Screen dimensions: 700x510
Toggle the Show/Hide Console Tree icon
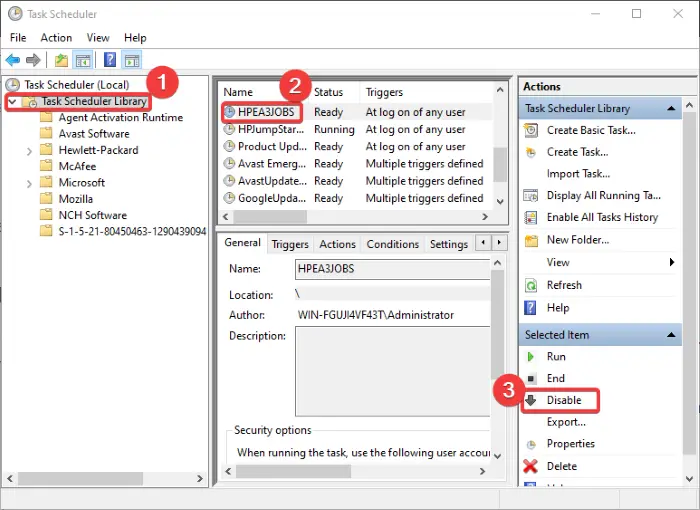point(83,60)
